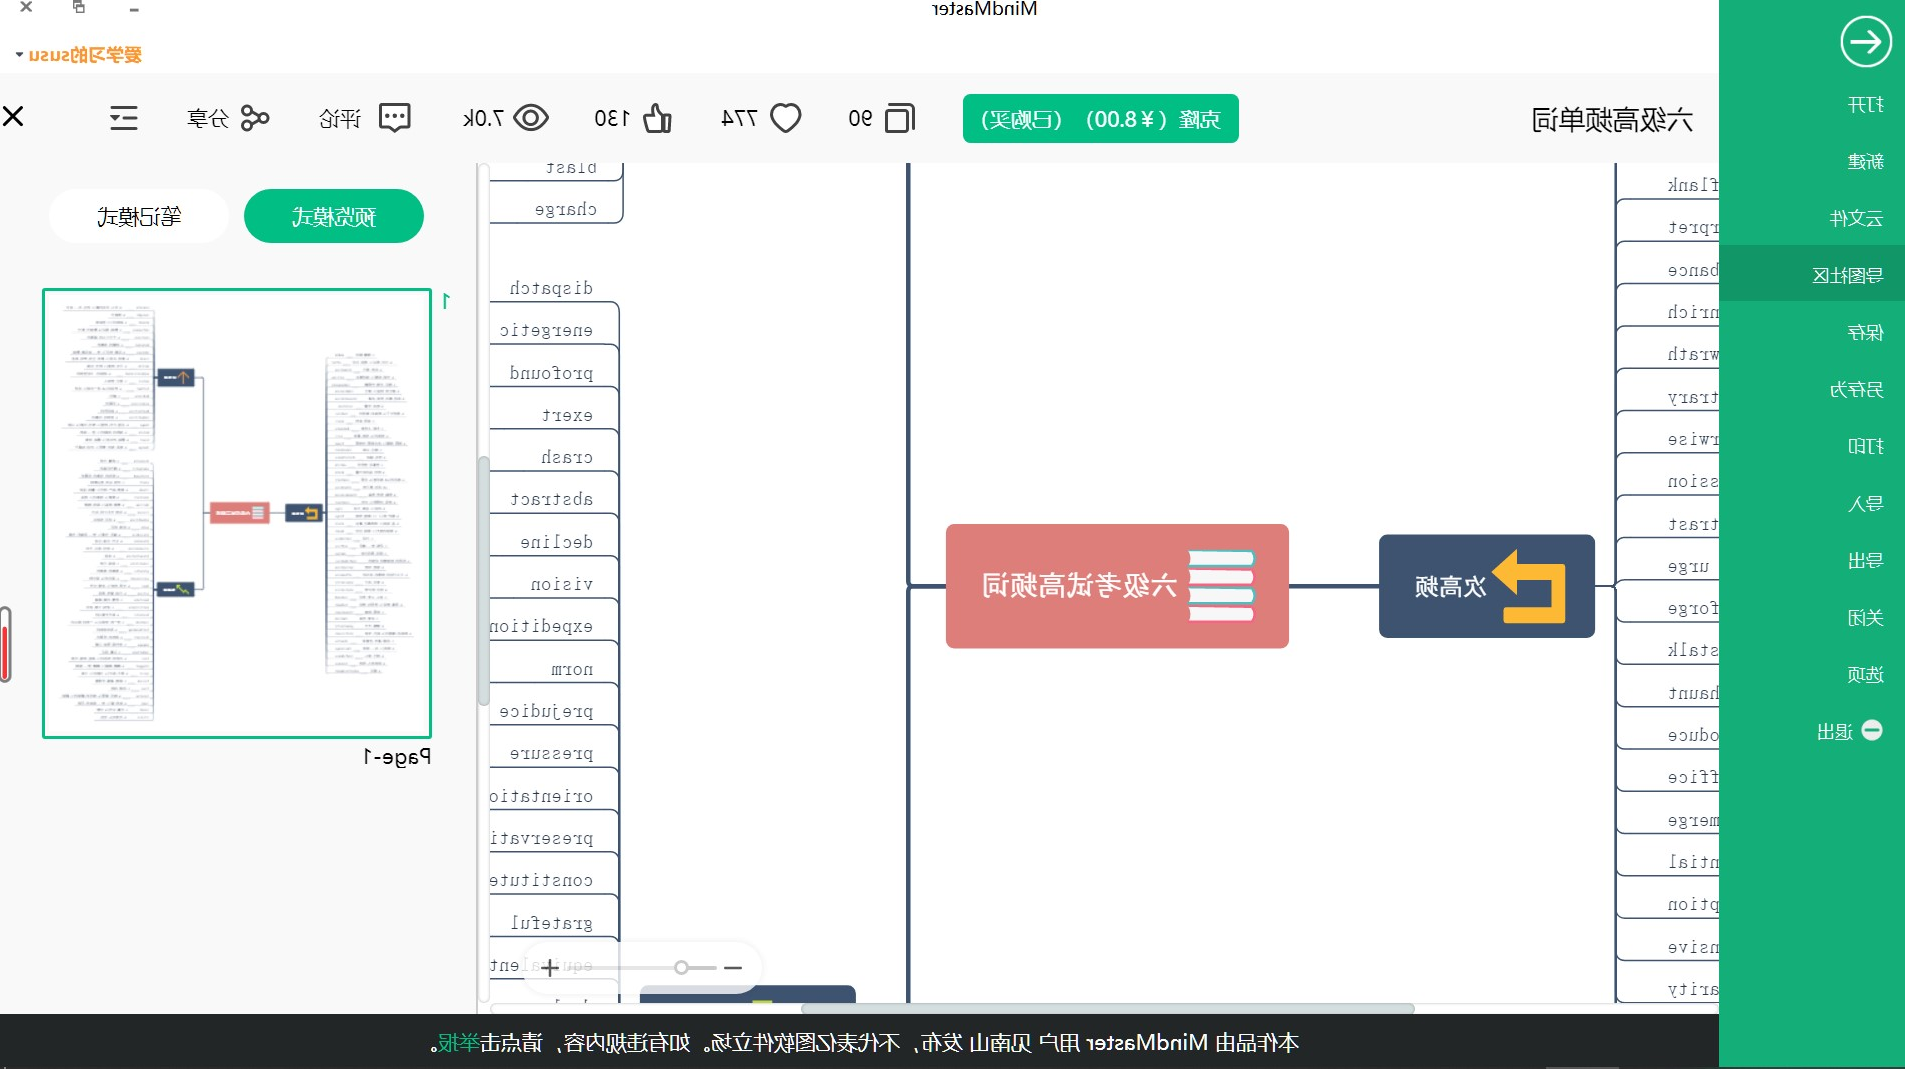
Task: Click the word node constitute
Action: point(542,880)
